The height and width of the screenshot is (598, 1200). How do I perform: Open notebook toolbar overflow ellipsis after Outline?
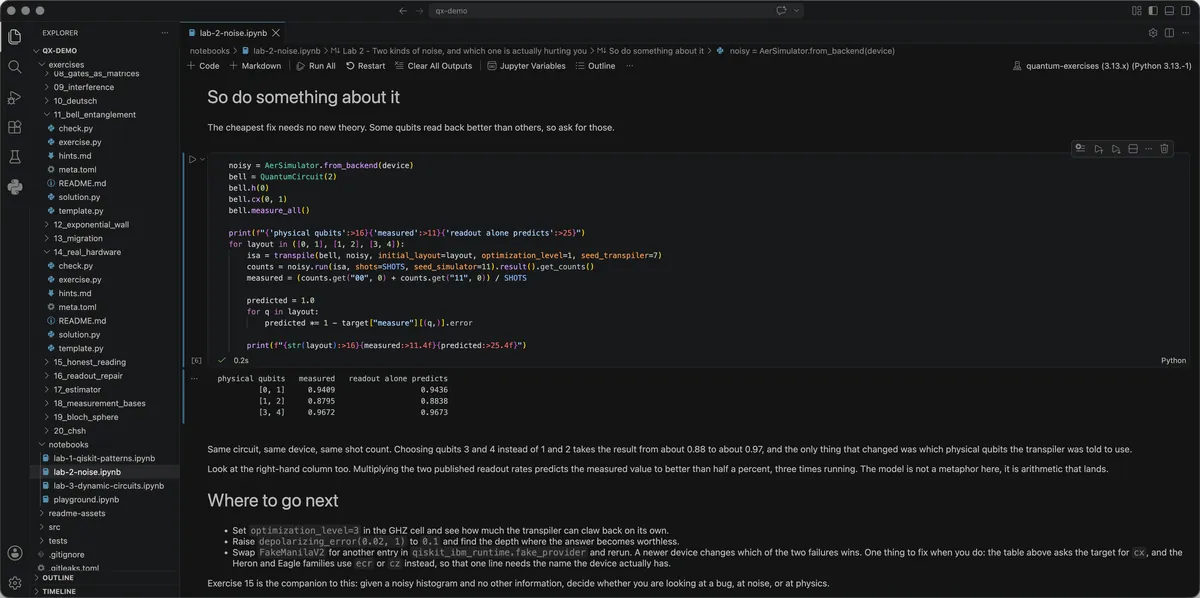(x=629, y=66)
